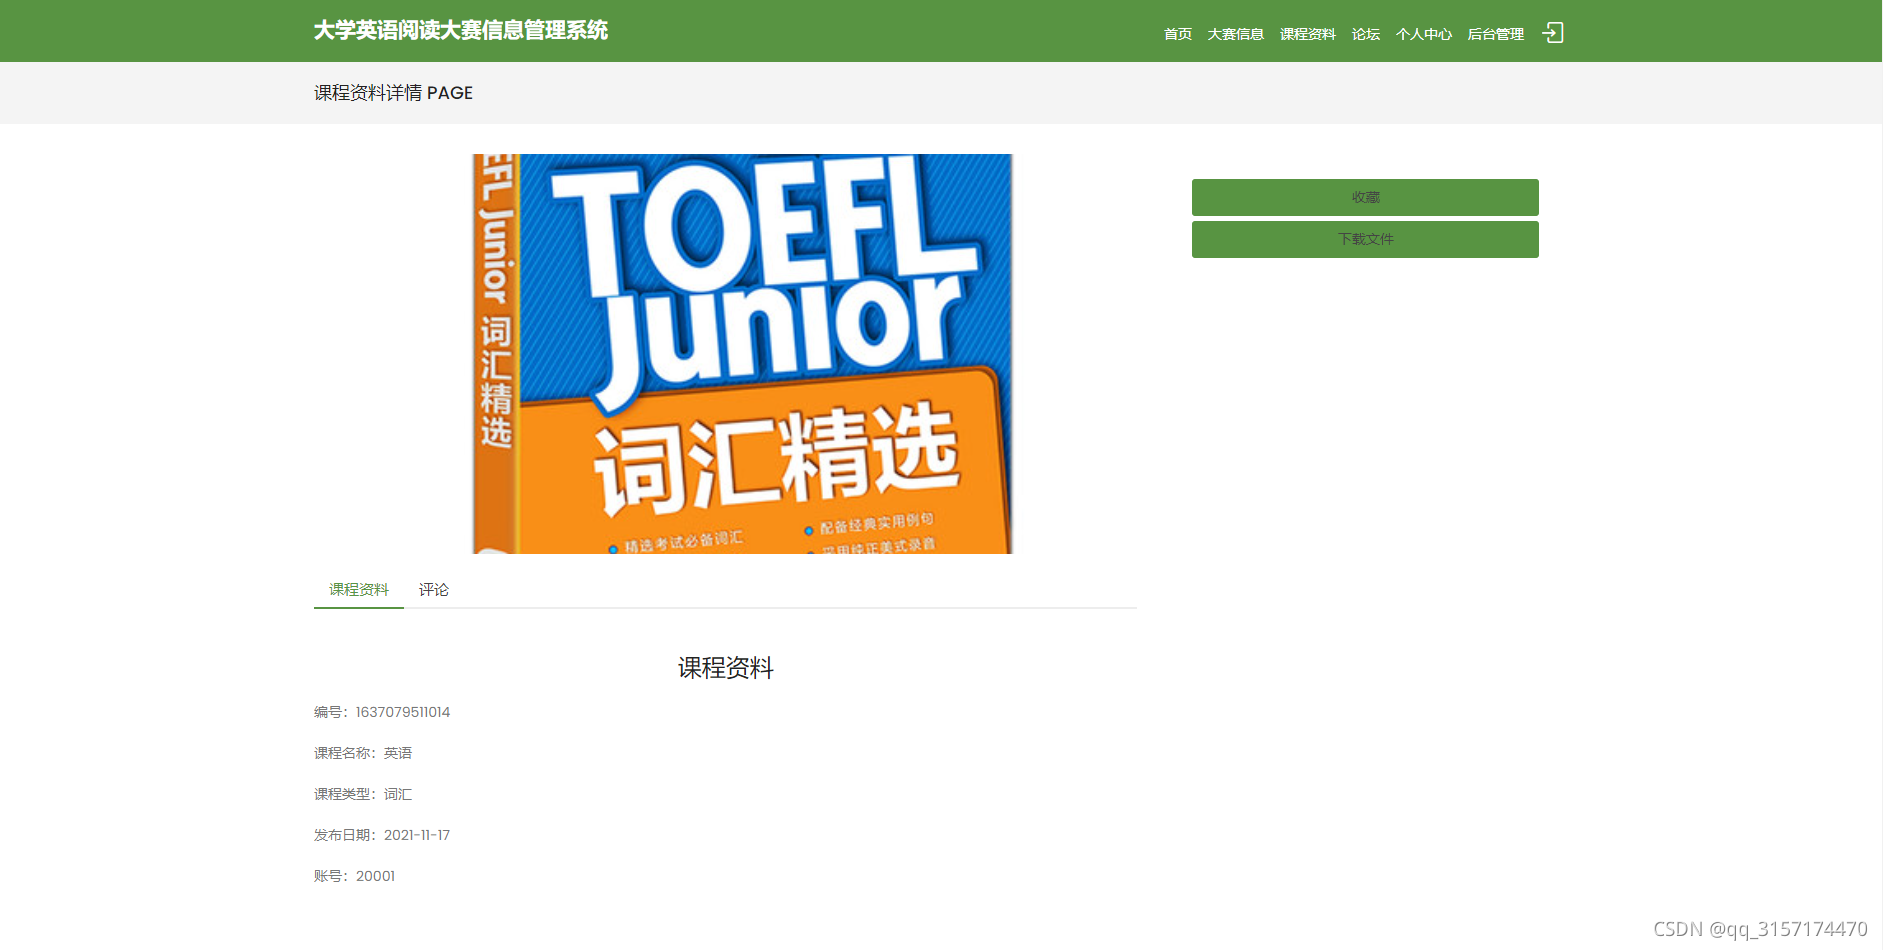The width and height of the screenshot is (1883, 950).
Task: Open 首页 in the navigation bar
Action: pyautogui.click(x=1178, y=34)
